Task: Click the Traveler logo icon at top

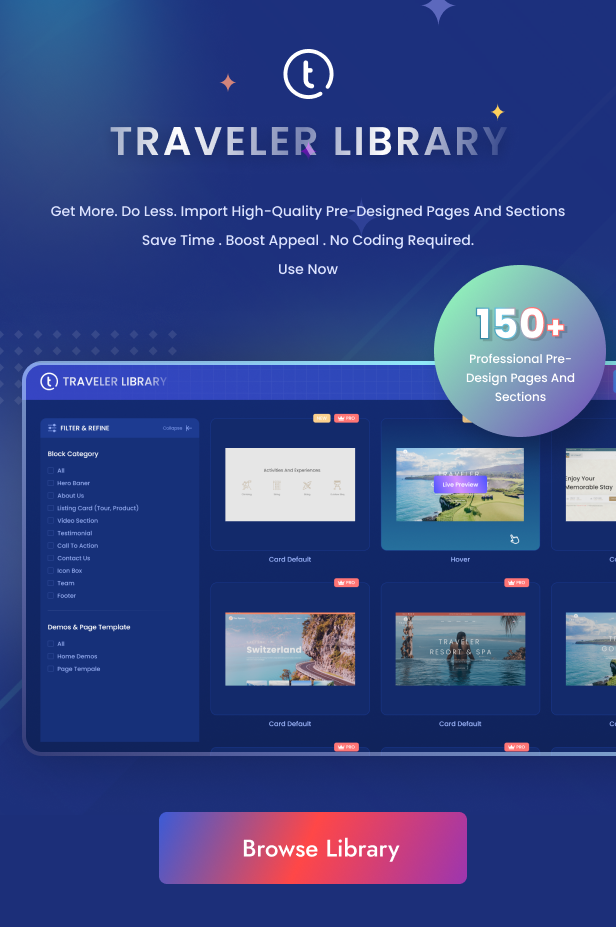Action: (x=308, y=76)
